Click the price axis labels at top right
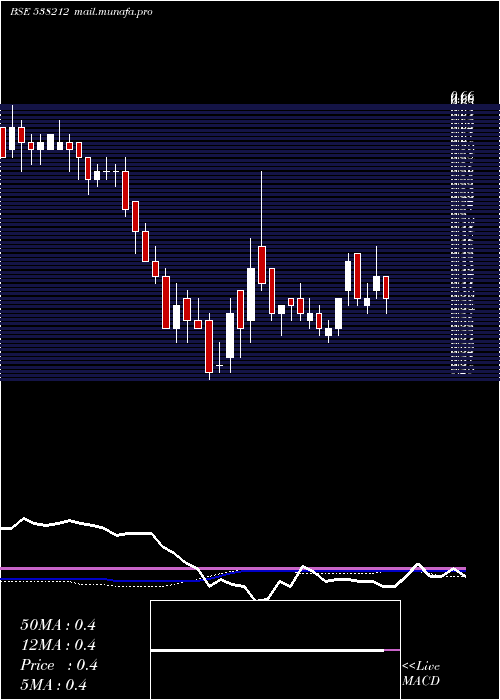Image resolution: width=500 pixels, height=700 pixels. pos(462,98)
